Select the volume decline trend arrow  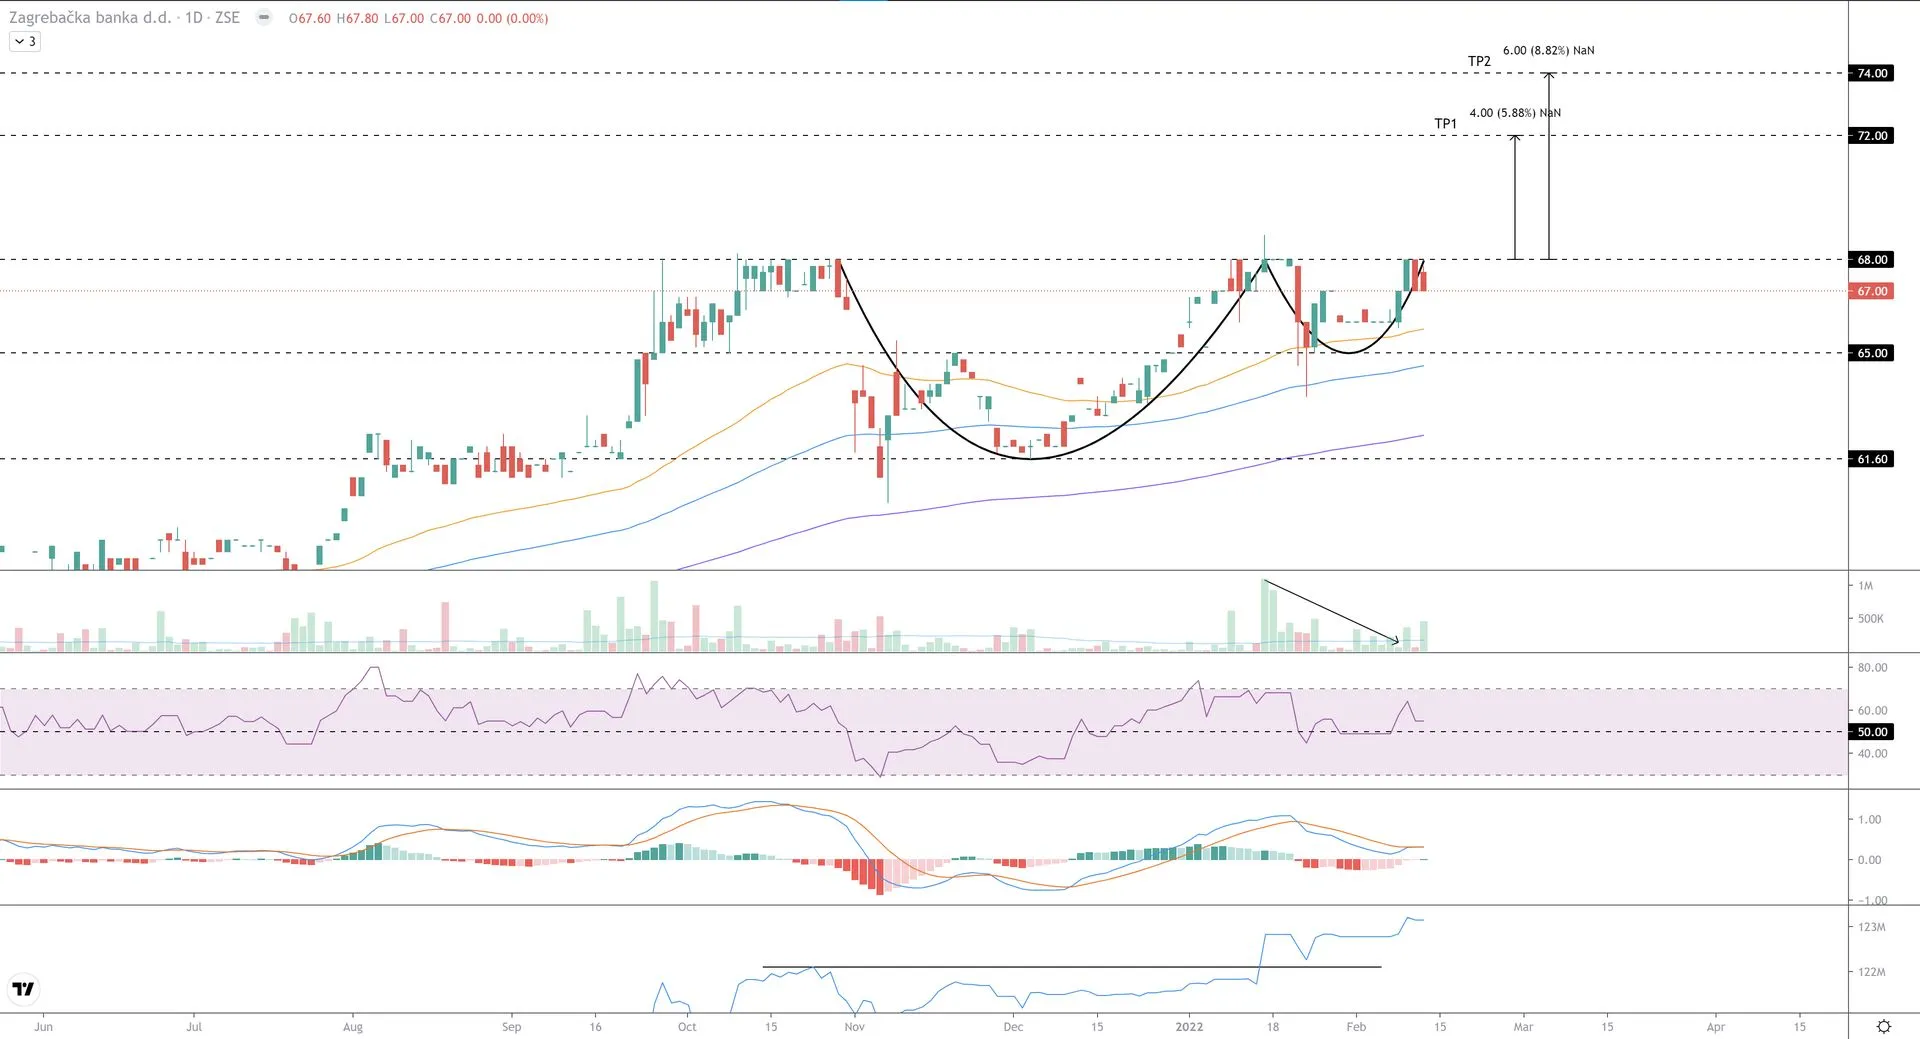click(x=1331, y=611)
